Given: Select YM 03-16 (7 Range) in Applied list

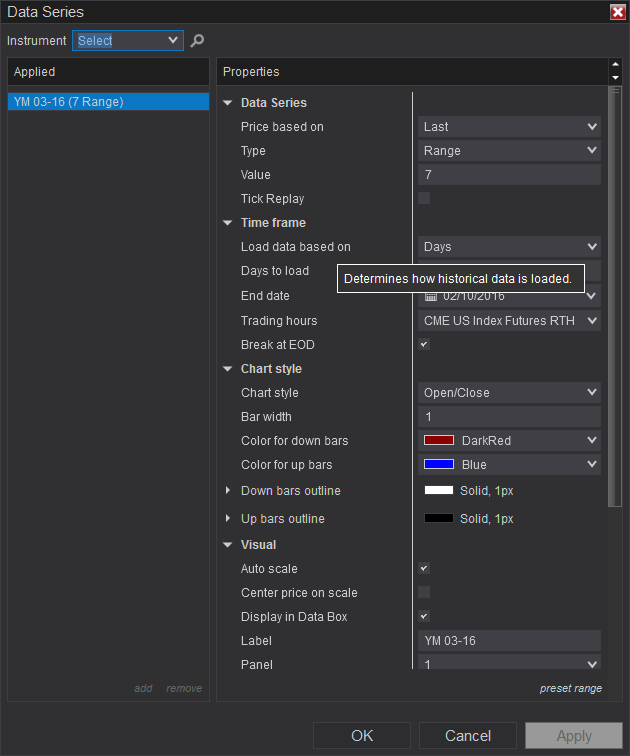Looking at the screenshot, I should (108, 101).
